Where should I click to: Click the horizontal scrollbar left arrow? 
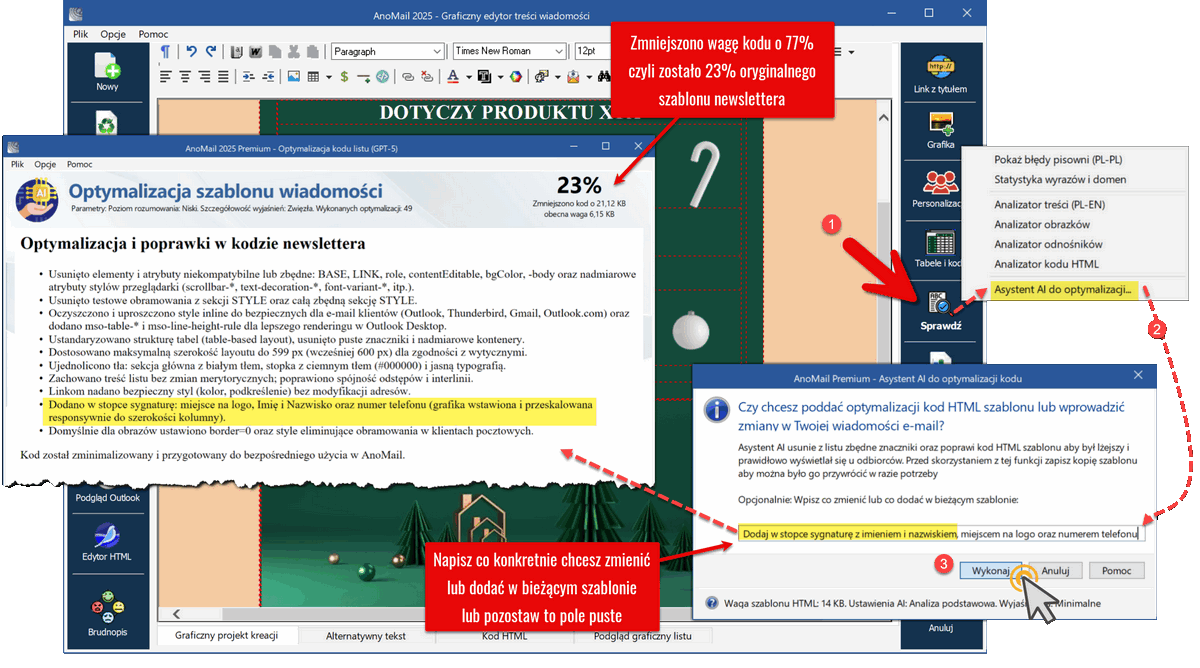pos(178,612)
